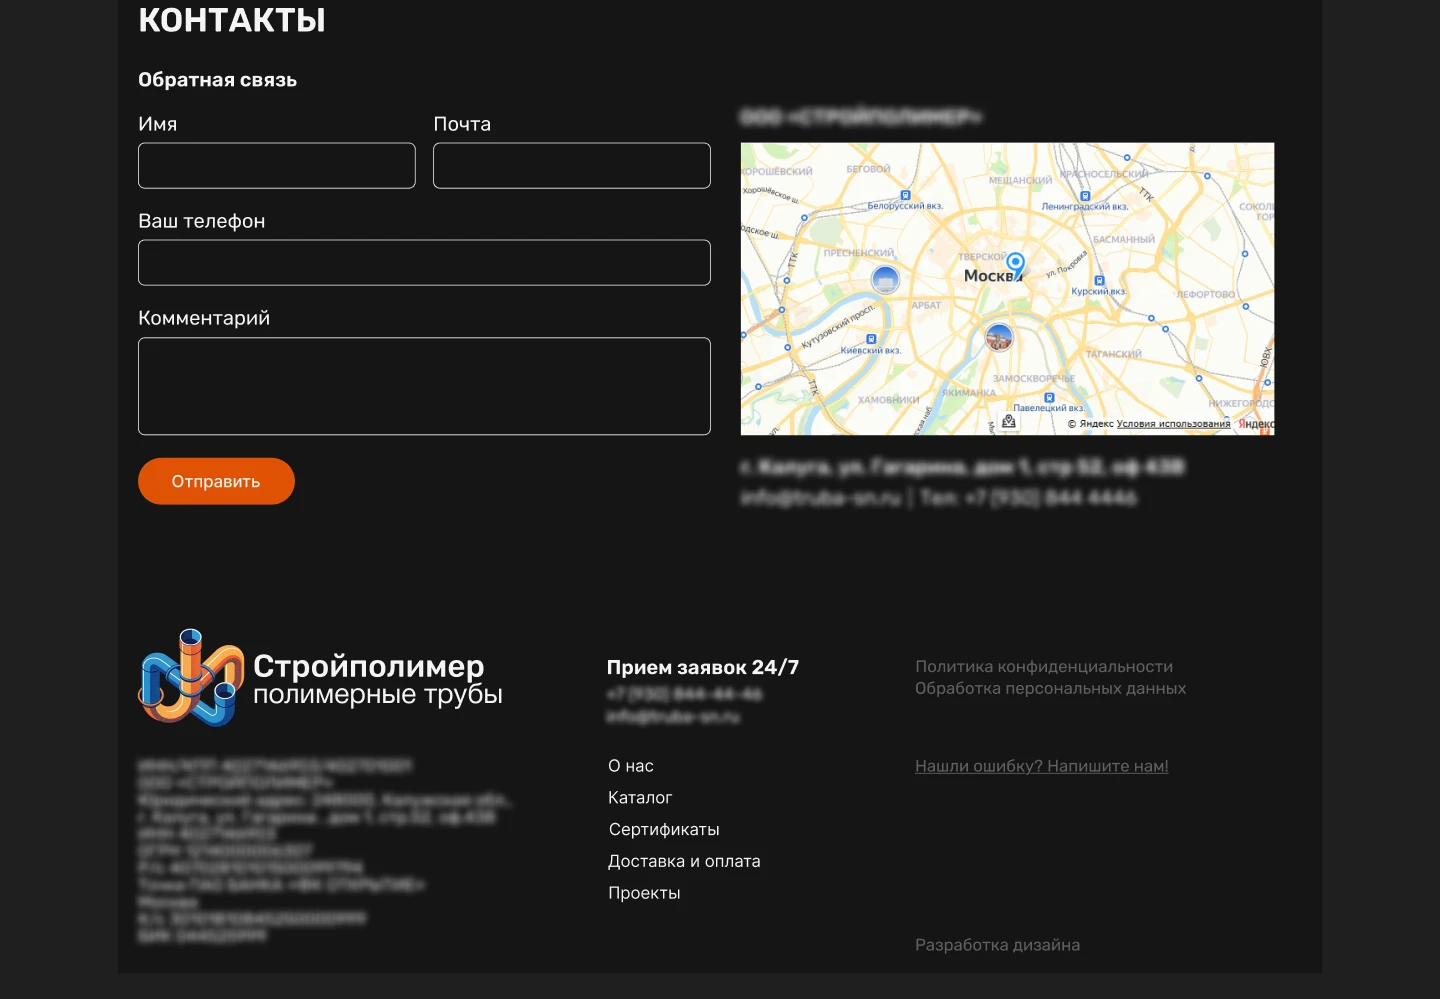
Task: Open the round landmark photo above Zamoskvorechye
Action: click(999, 338)
